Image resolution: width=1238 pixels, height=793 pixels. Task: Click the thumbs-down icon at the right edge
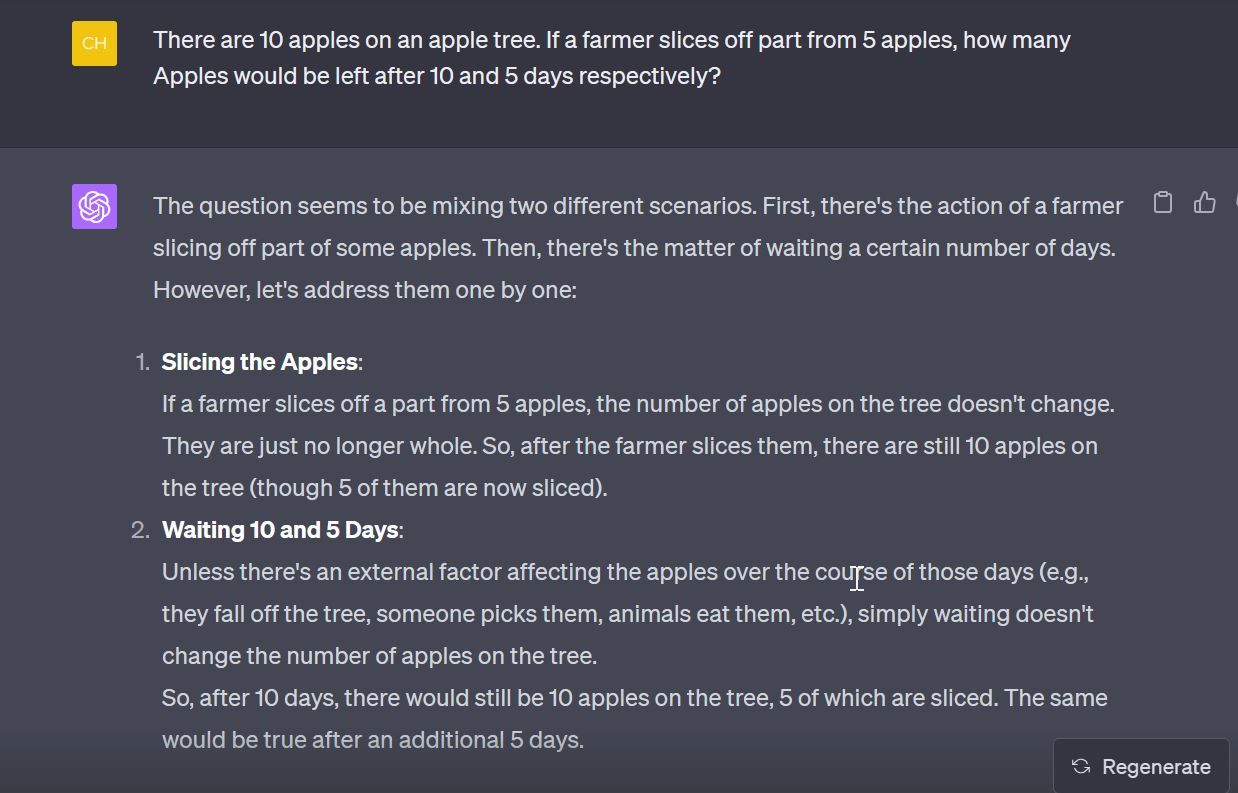pos(1235,202)
